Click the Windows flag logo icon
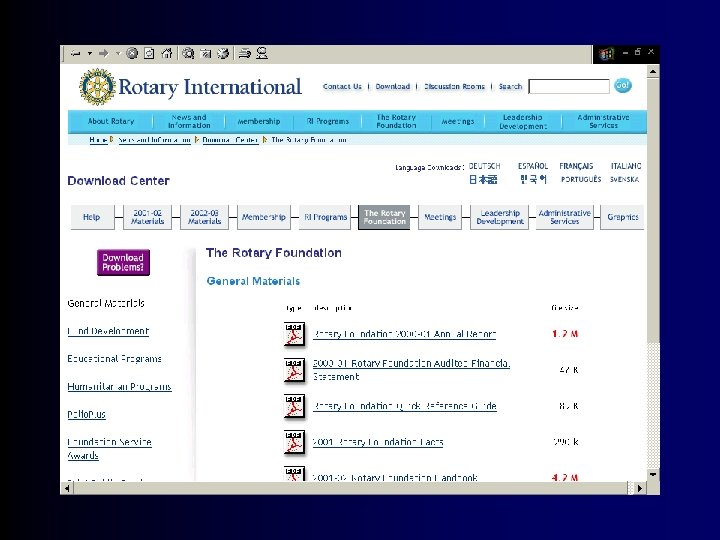Viewport: 720px width, 540px height. (x=607, y=54)
